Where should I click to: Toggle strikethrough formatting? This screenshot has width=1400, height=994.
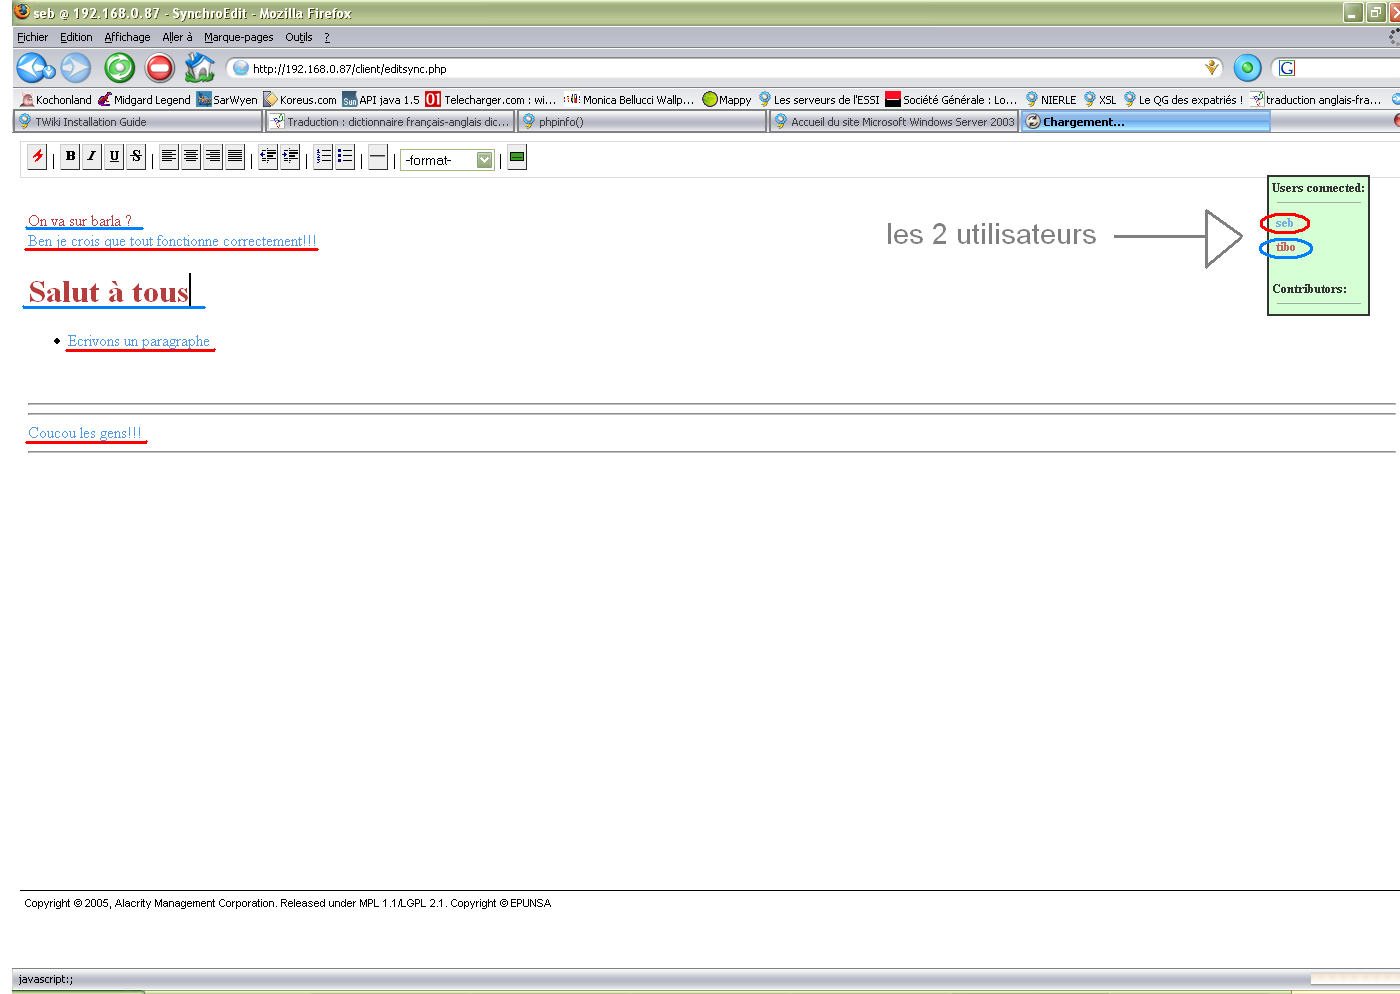click(x=136, y=157)
